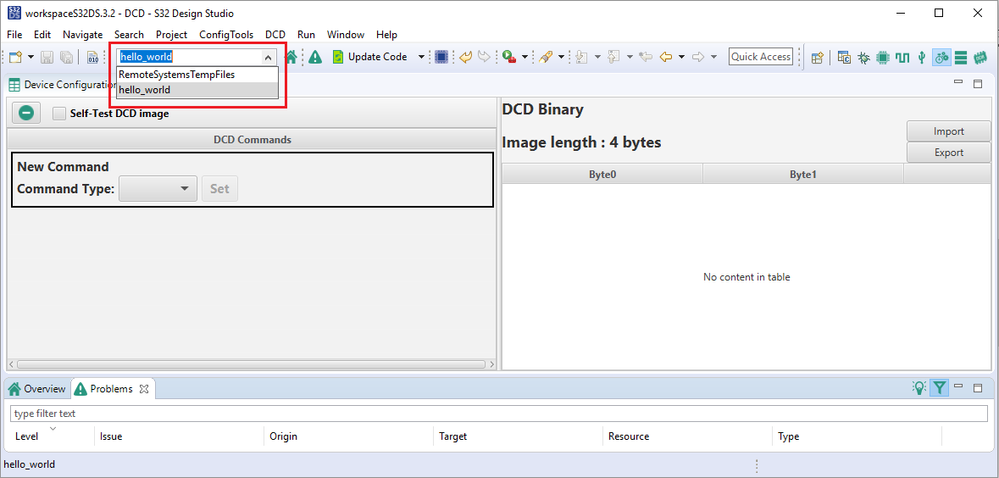This screenshot has height=478, width=999.
Task: Choose hello_world in the project dropdown list
Action: pos(198,90)
